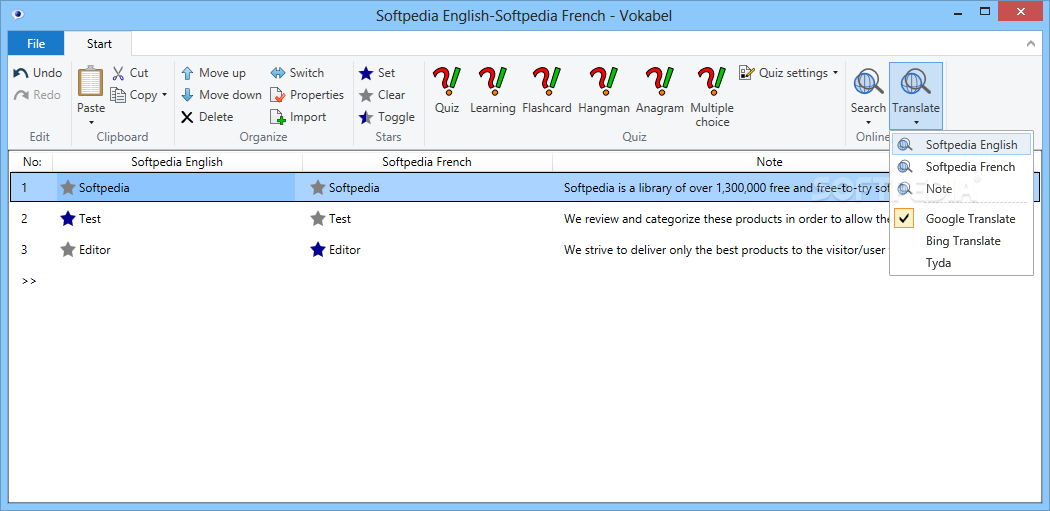This screenshot has width=1050, height=511.
Task: Import a vocabulary list
Action: point(298,117)
